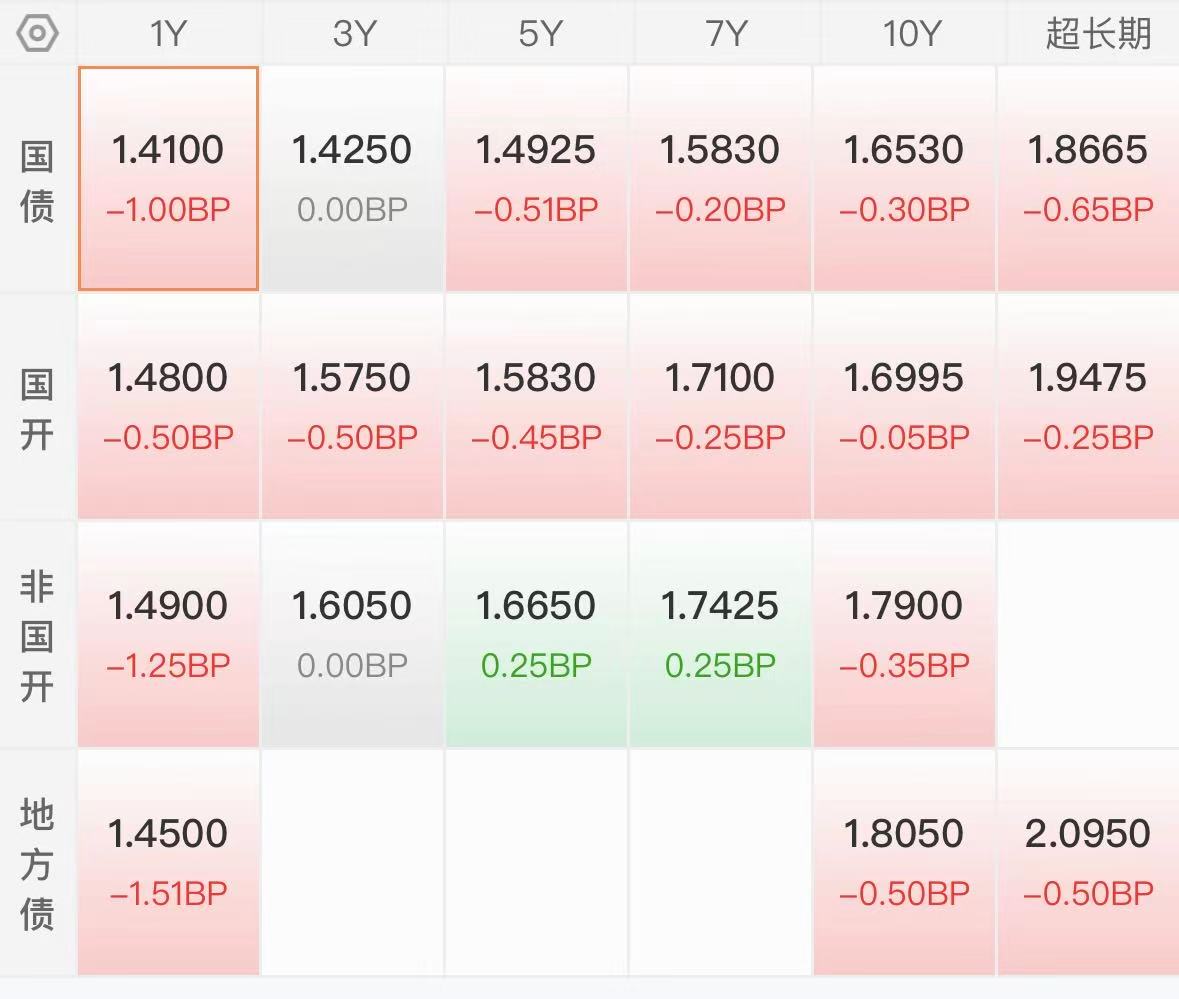Select the 10Y column header
The image size is (1179, 999).
tap(911, 34)
